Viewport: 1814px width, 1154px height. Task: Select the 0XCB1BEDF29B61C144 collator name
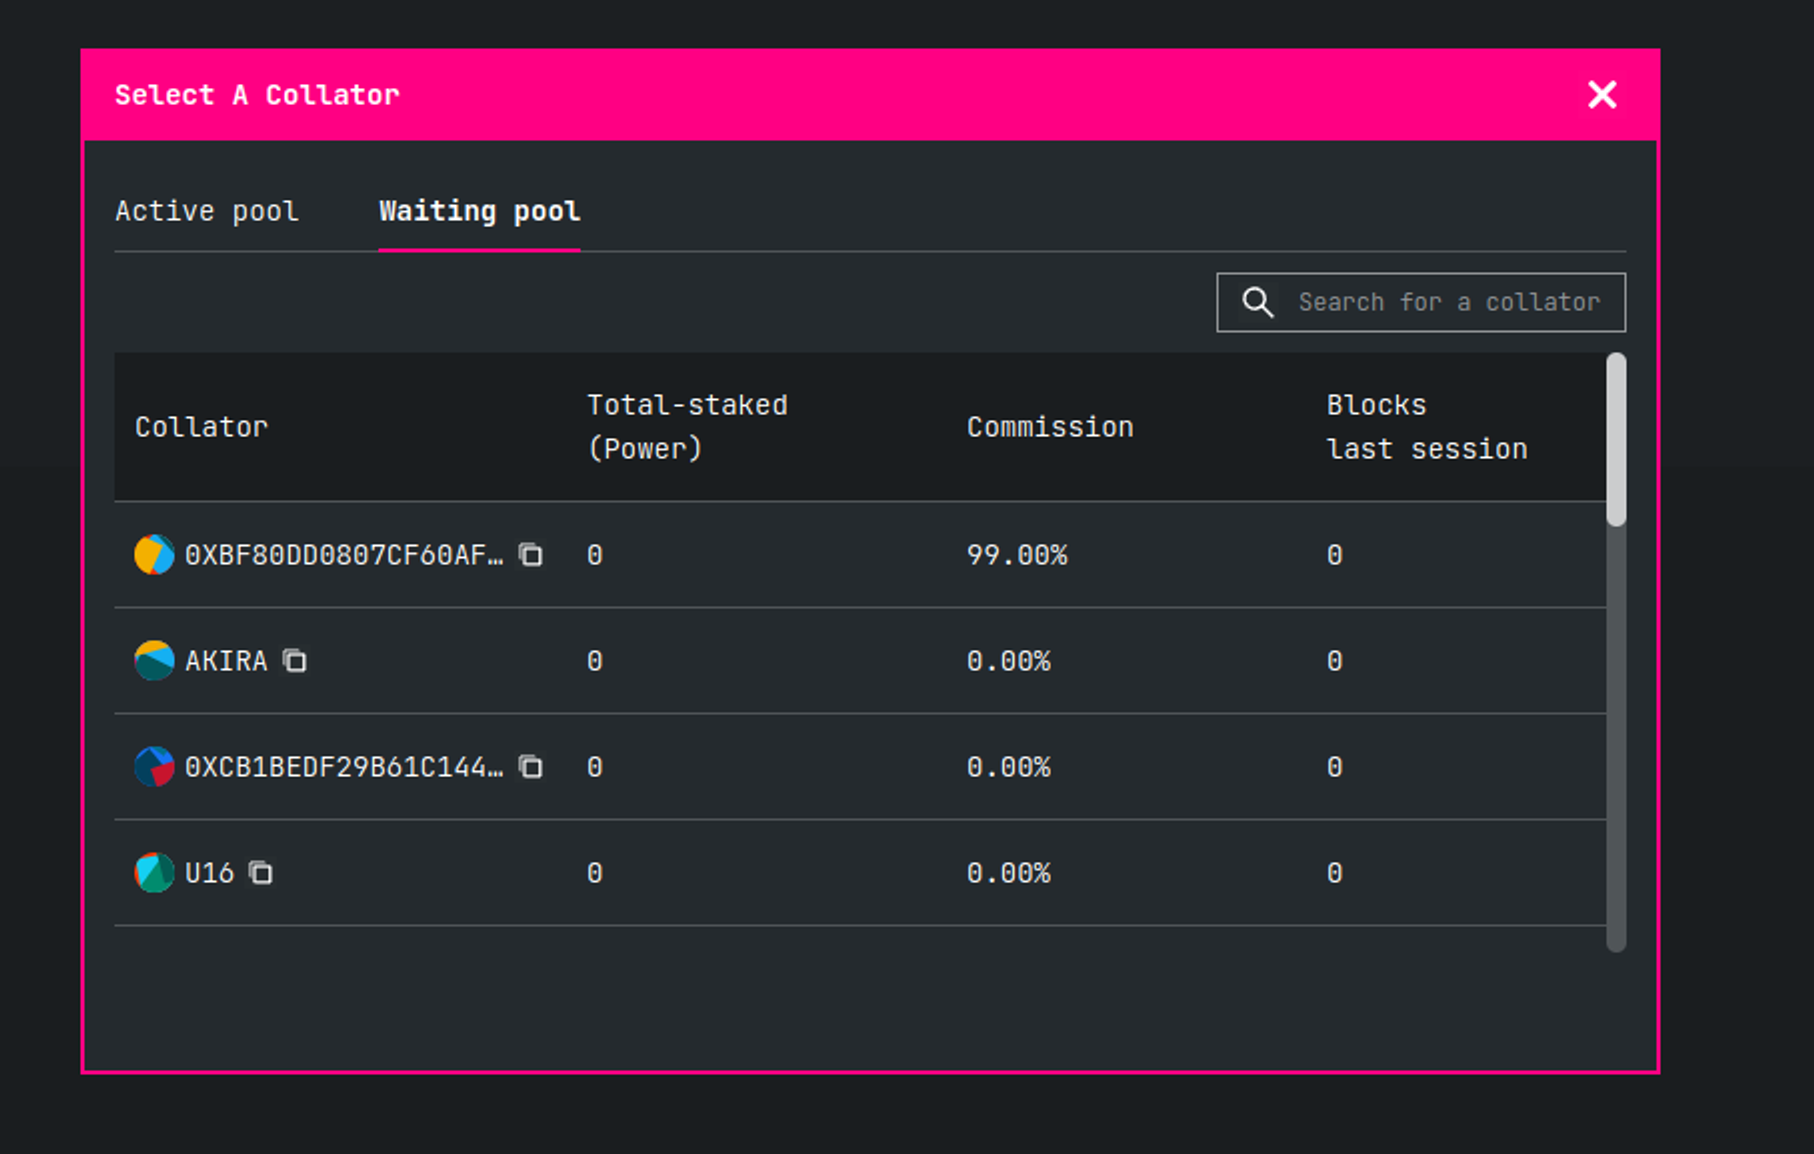coord(343,767)
